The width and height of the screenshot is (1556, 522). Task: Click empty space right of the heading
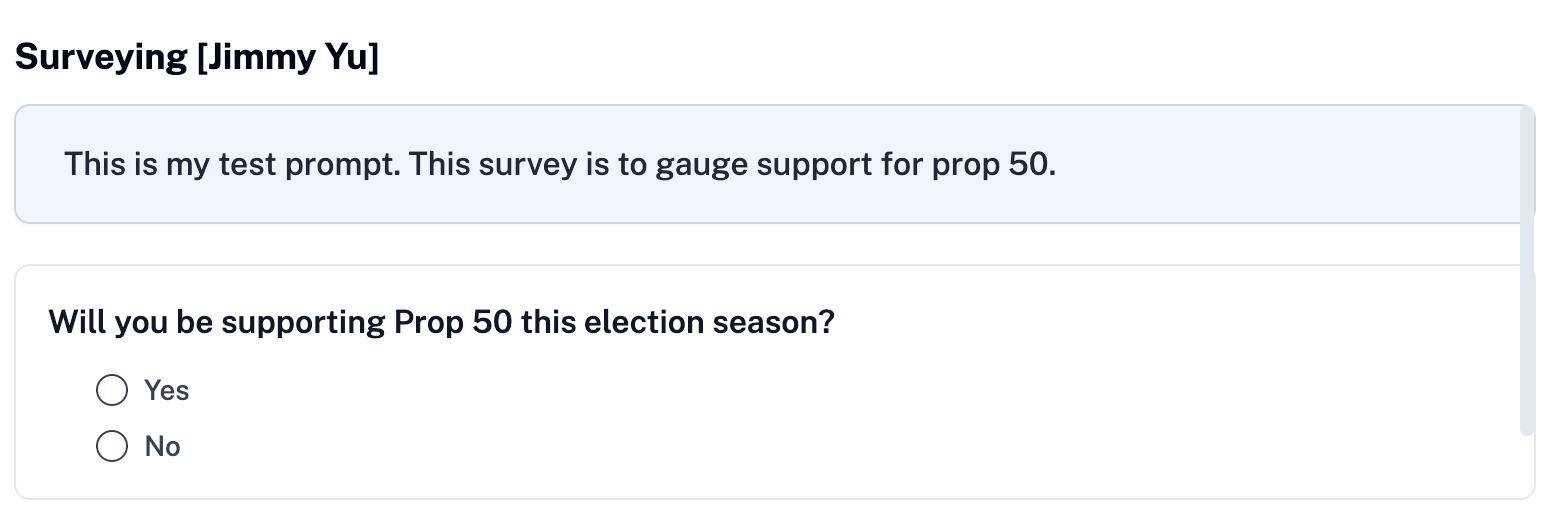pyautogui.click(x=900, y=58)
